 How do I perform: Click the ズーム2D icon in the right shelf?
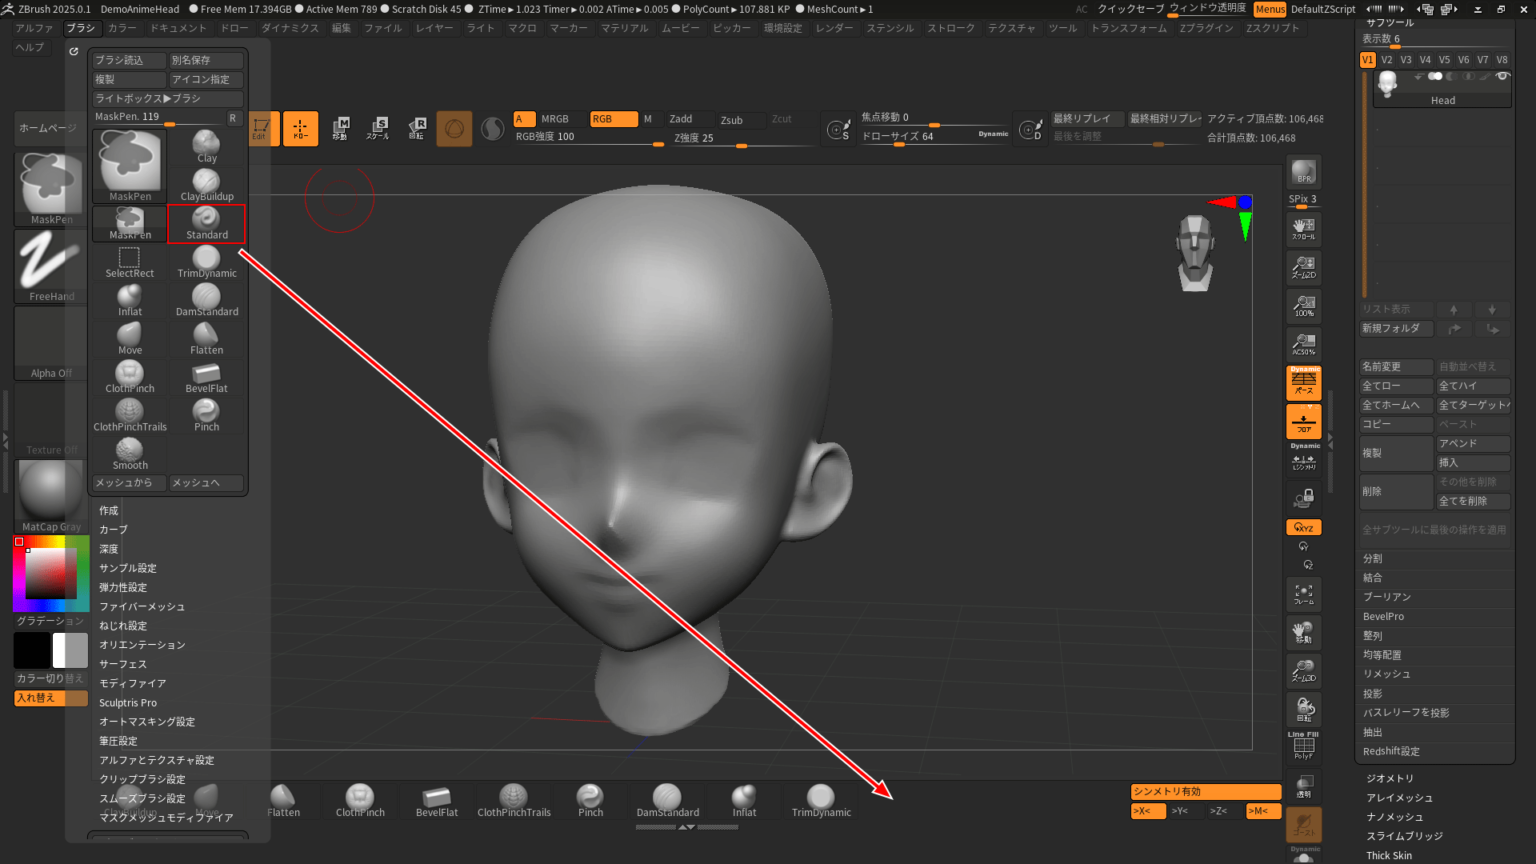coord(1303,267)
